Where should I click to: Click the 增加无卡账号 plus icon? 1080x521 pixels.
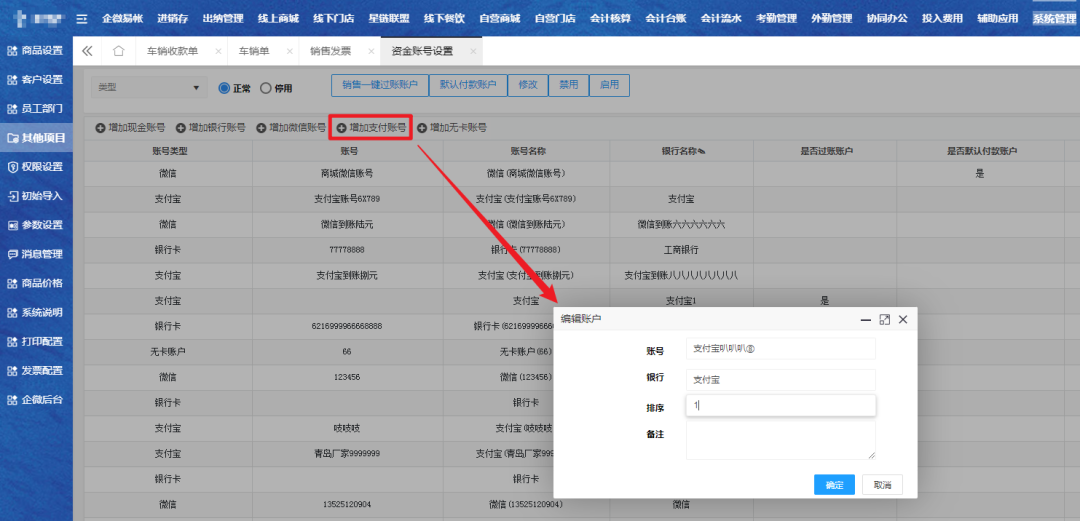tap(422, 128)
